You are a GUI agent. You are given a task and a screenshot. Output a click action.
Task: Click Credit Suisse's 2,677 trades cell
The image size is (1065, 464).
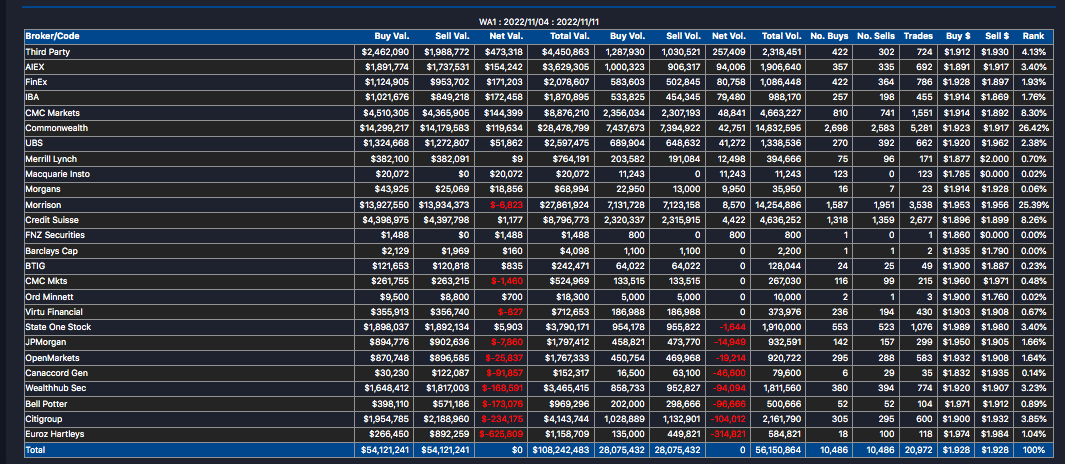click(922, 220)
